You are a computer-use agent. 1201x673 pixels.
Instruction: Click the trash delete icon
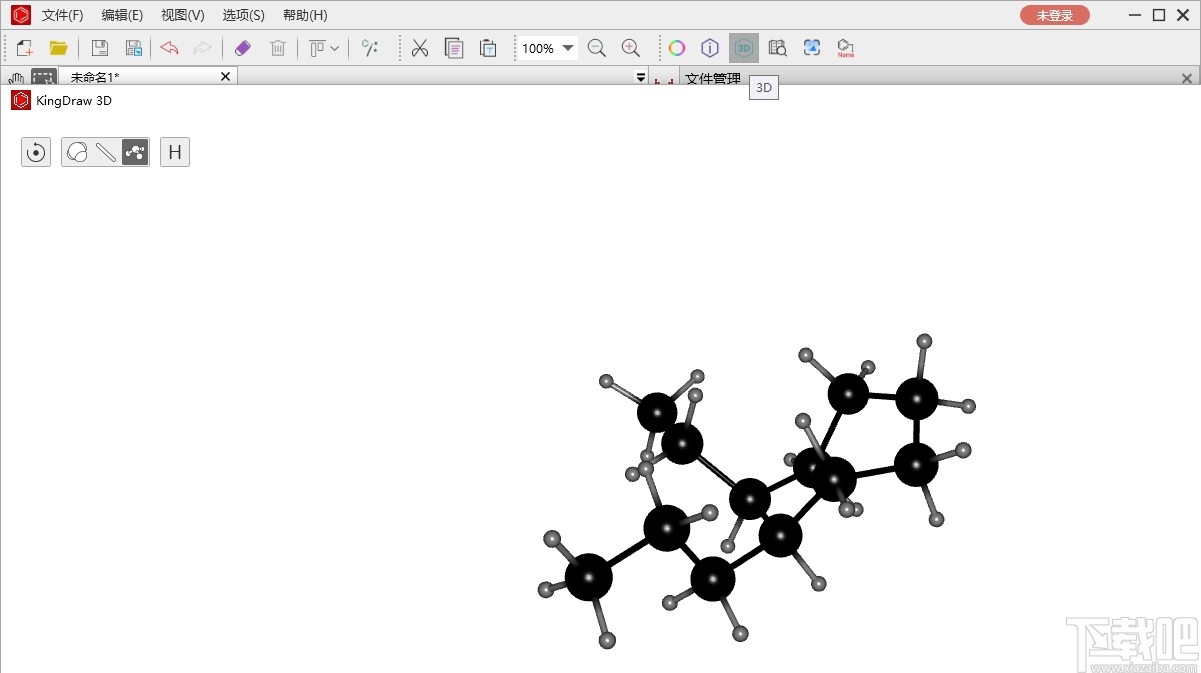coord(278,48)
